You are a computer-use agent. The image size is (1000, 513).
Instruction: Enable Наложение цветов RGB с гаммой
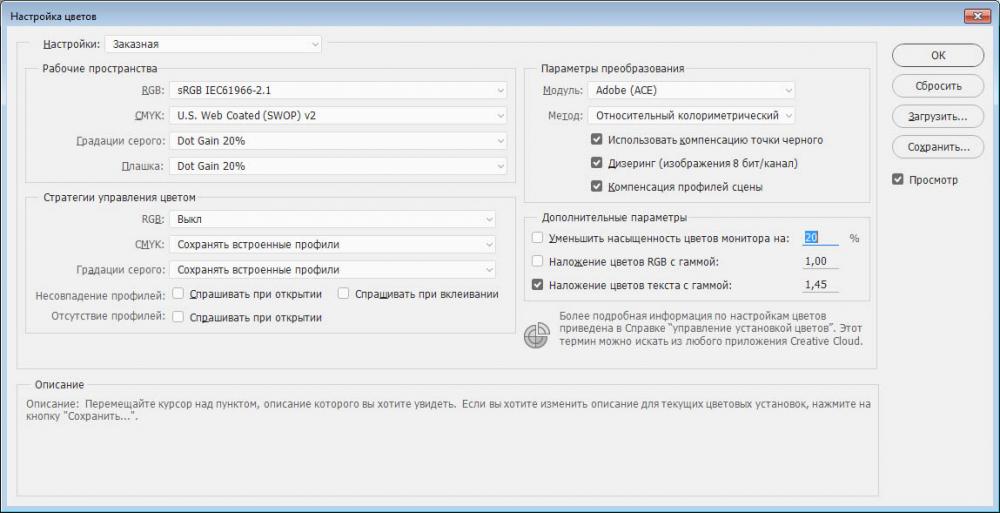click(537, 261)
